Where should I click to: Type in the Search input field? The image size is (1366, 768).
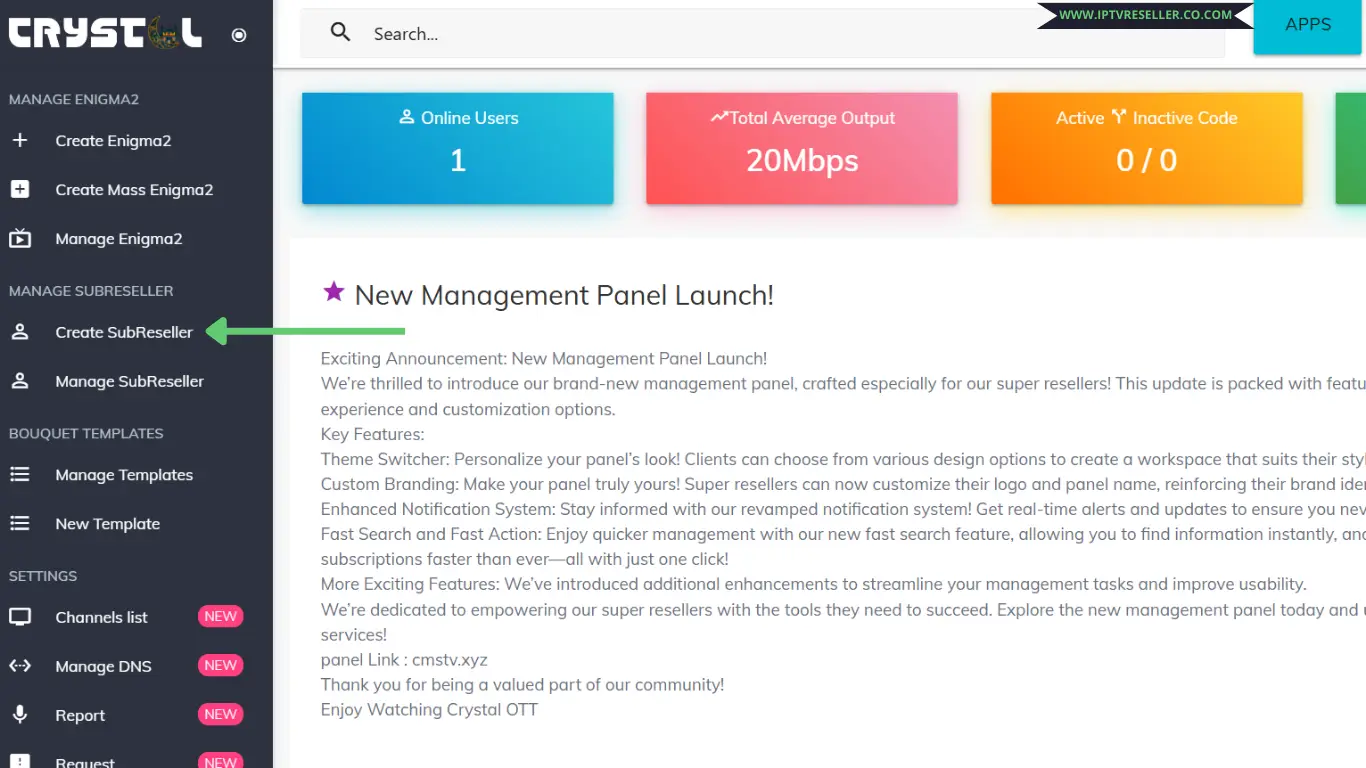pyautogui.click(x=780, y=34)
